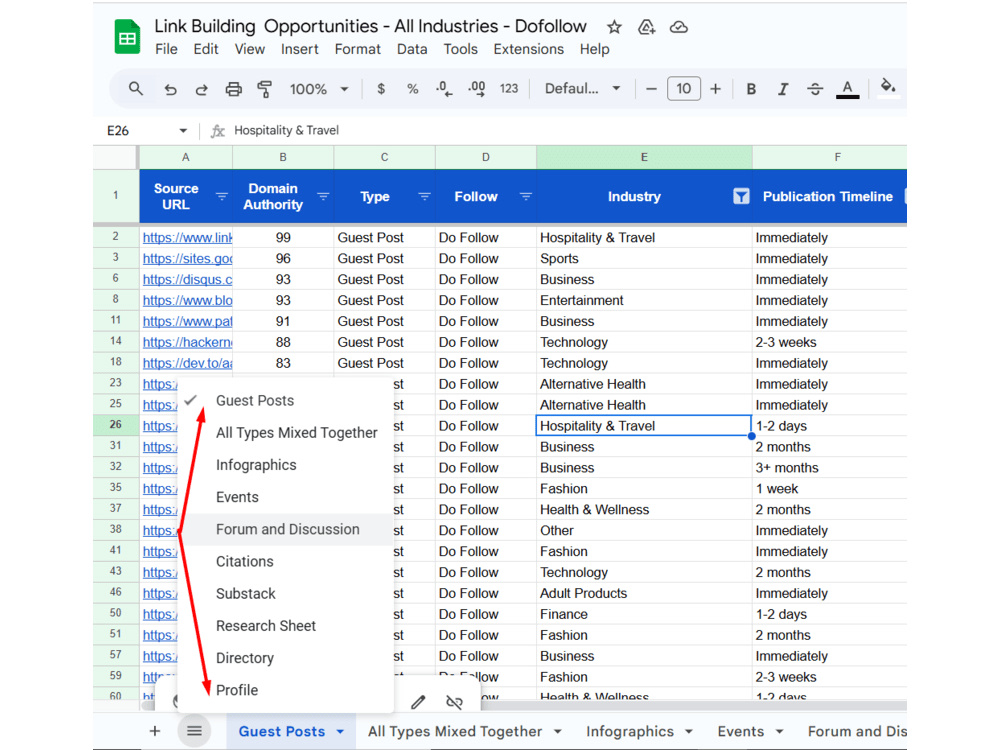This screenshot has width=1000, height=750.
Task: Increase font size with plus
Action: coord(716,89)
